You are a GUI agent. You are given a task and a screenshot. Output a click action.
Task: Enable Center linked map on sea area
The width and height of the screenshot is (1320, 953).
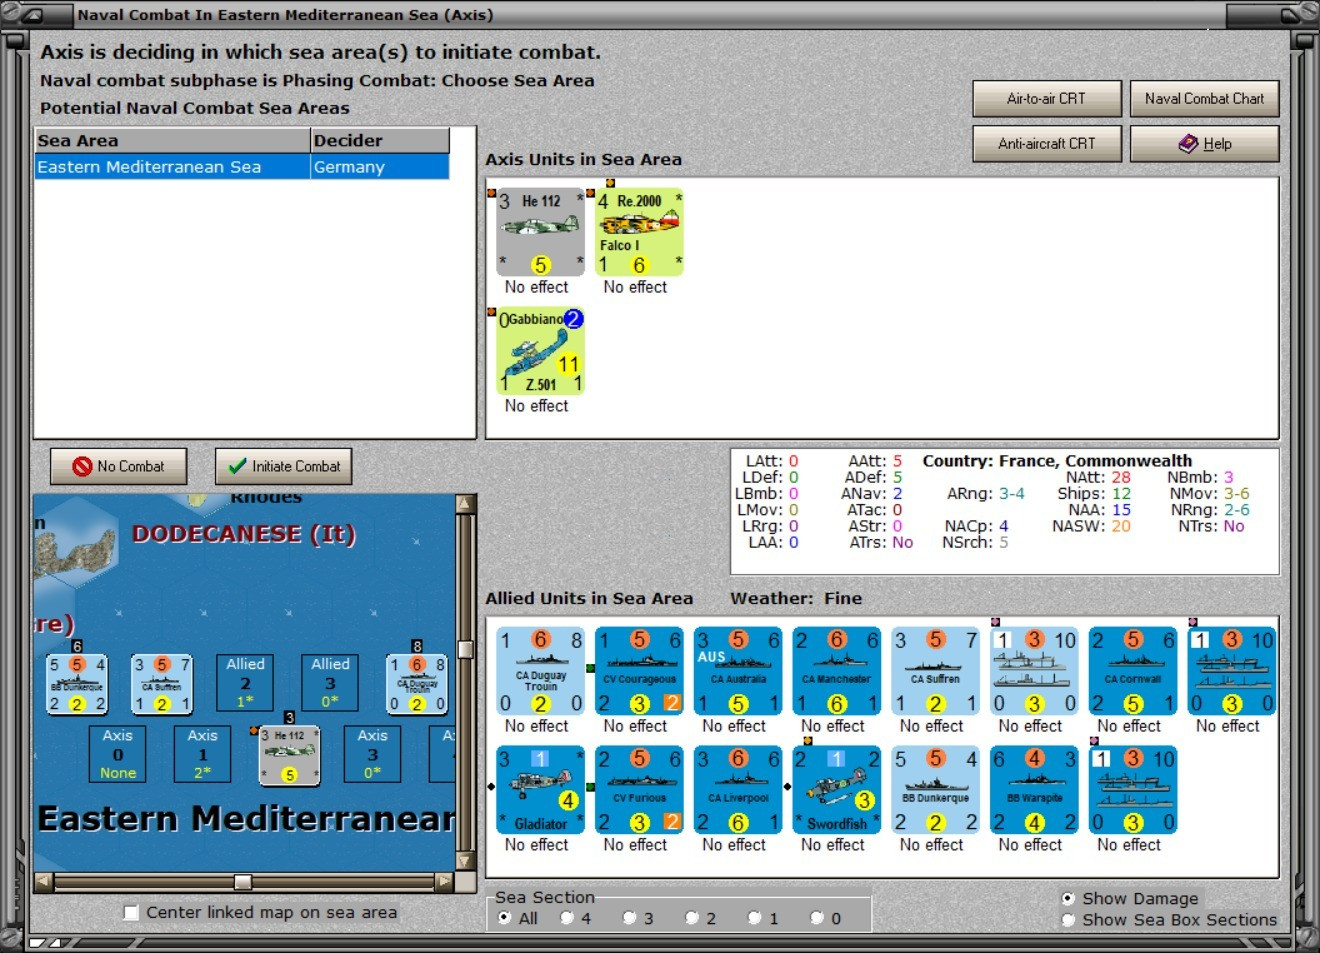(131, 912)
